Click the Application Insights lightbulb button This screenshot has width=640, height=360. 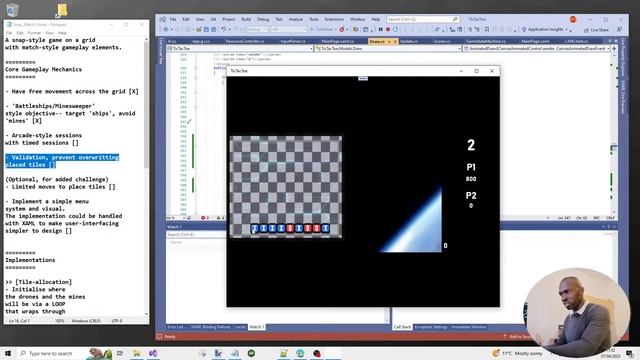point(544,29)
